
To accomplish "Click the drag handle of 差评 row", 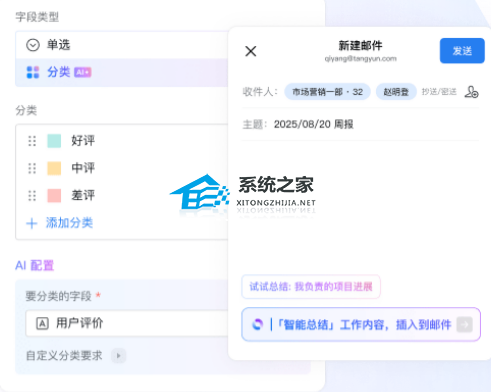I will [x=32, y=196].
